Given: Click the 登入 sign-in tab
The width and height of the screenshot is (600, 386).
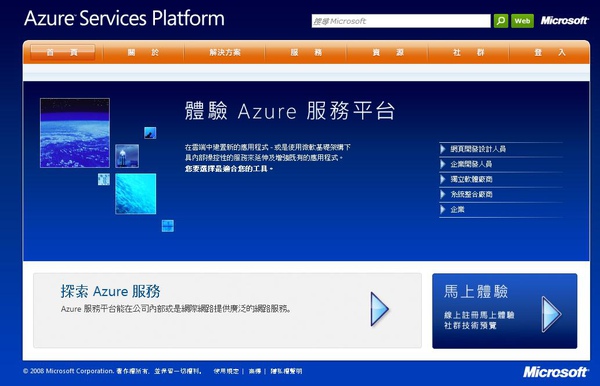Looking at the screenshot, I should (x=549, y=52).
